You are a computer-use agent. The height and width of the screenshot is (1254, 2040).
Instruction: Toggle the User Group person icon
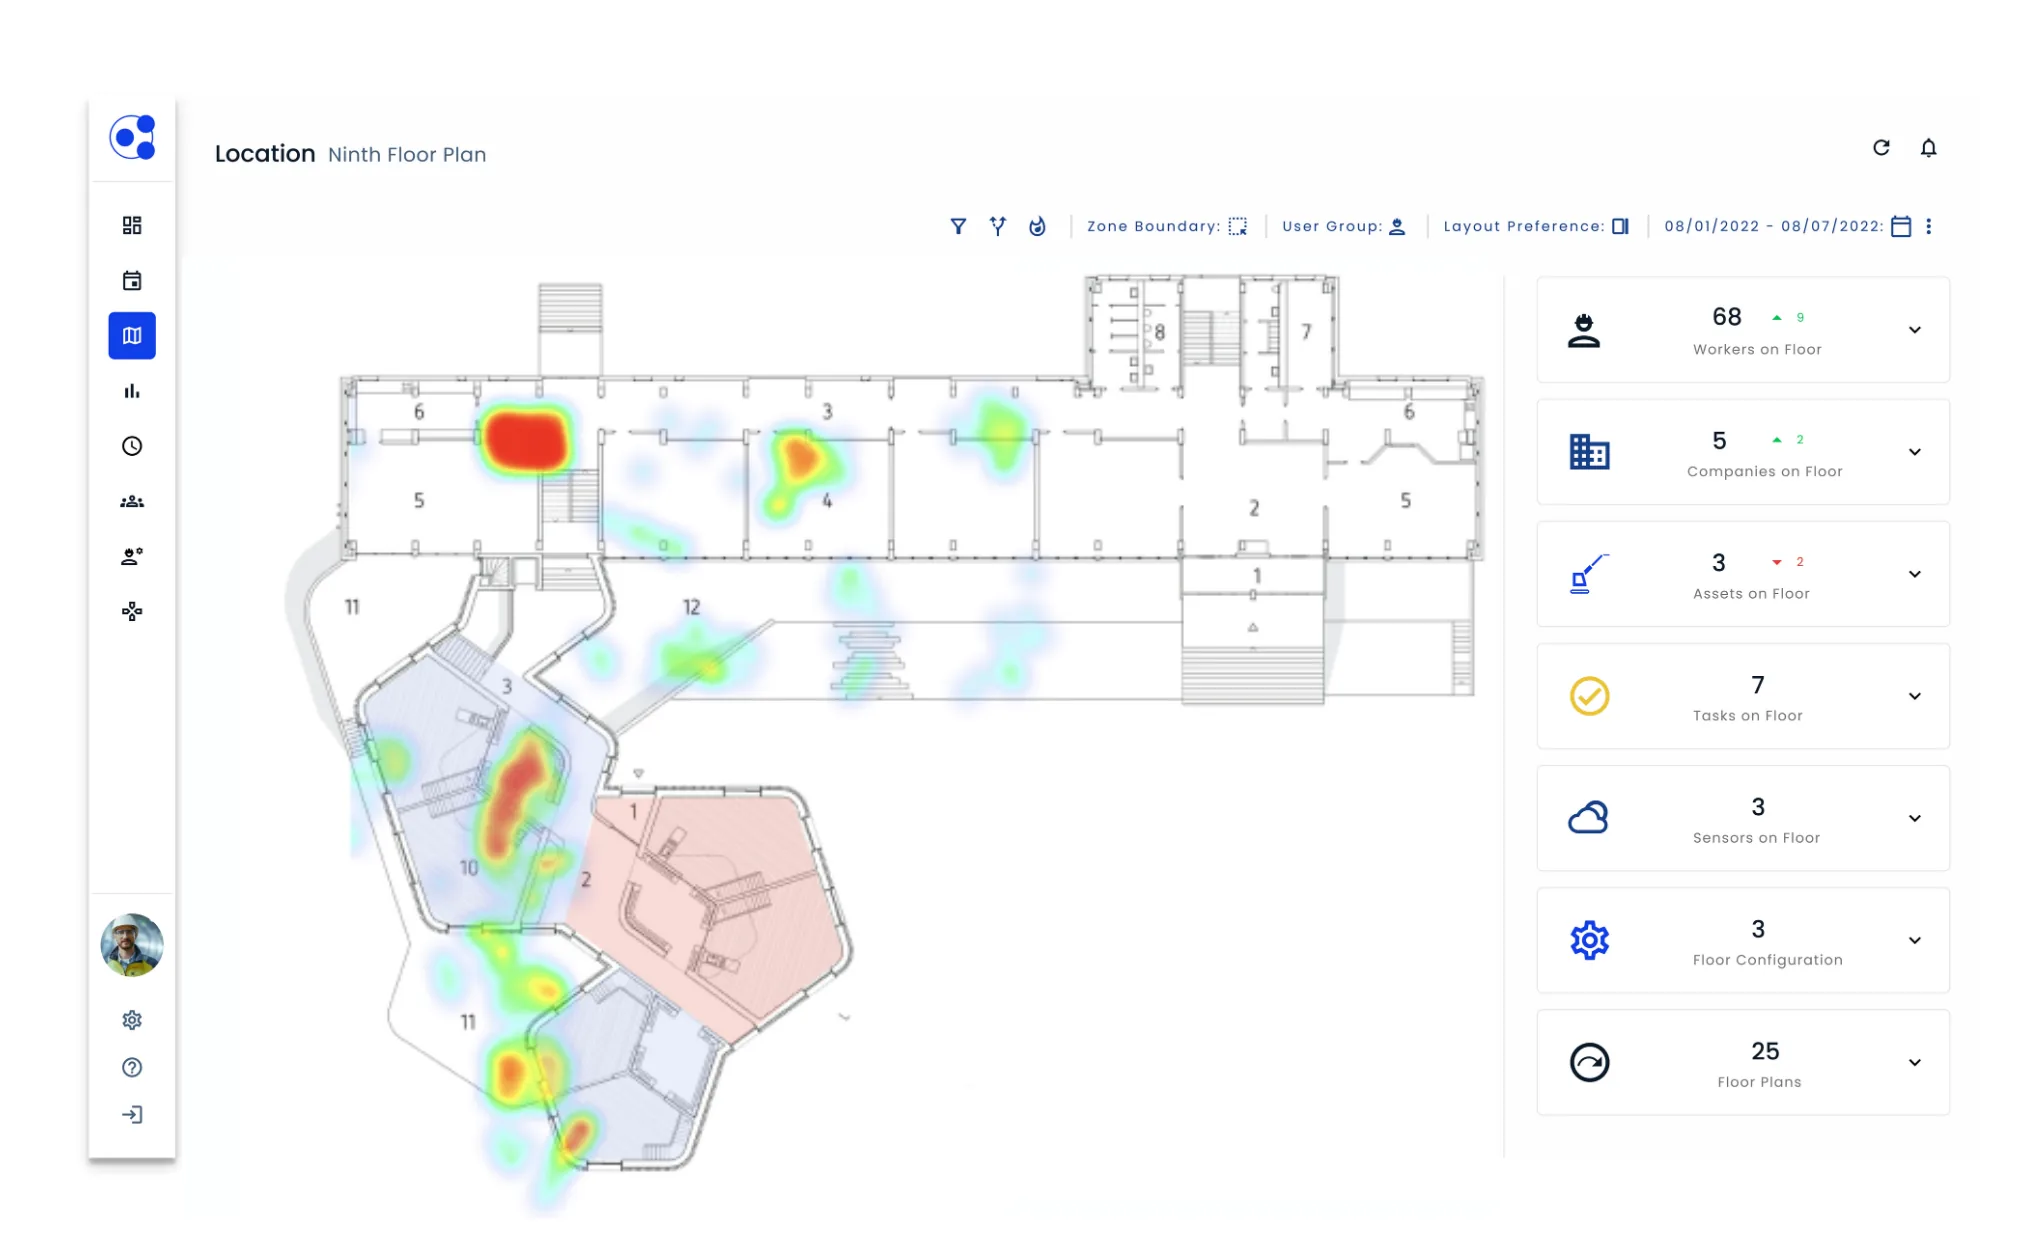pyautogui.click(x=1397, y=226)
